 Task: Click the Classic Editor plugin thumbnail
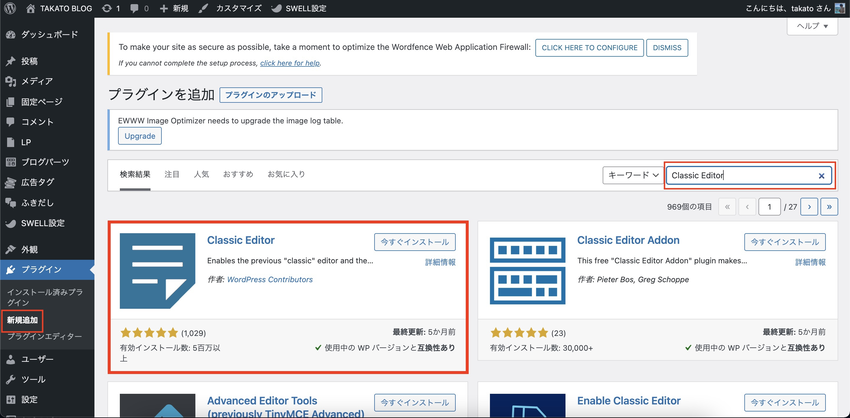pos(157,271)
